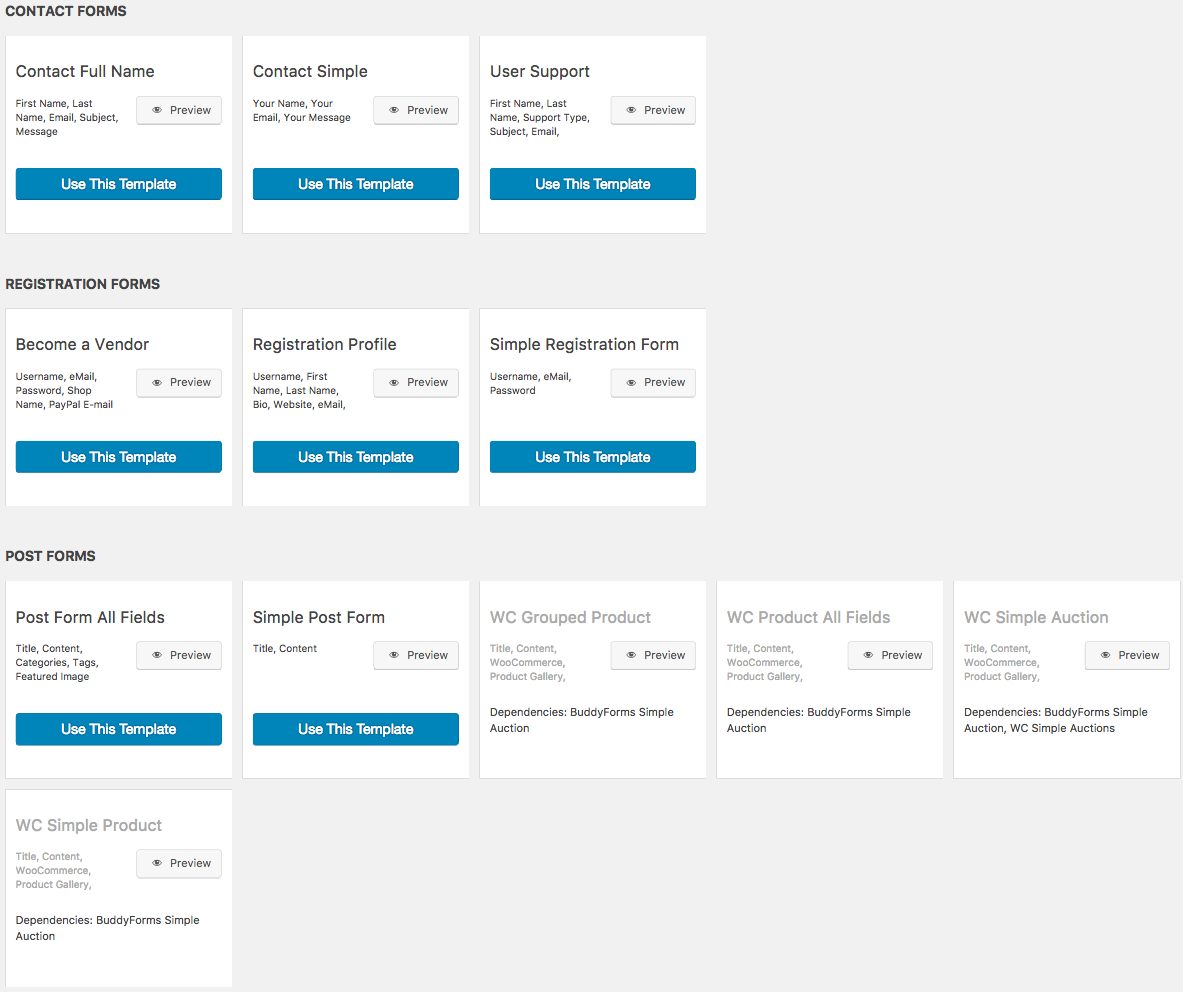Click the eye icon on Registration Profile preview

point(394,382)
